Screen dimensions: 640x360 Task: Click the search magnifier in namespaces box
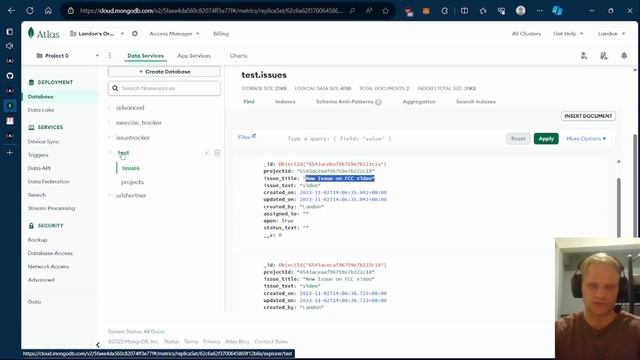click(x=115, y=88)
